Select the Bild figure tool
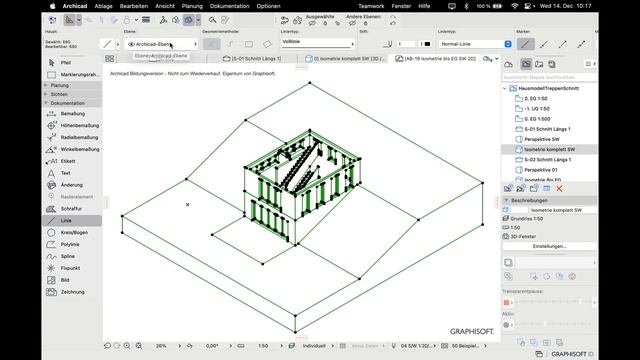Image resolution: width=640 pixels, height=360 pixels. click(72, 280)
